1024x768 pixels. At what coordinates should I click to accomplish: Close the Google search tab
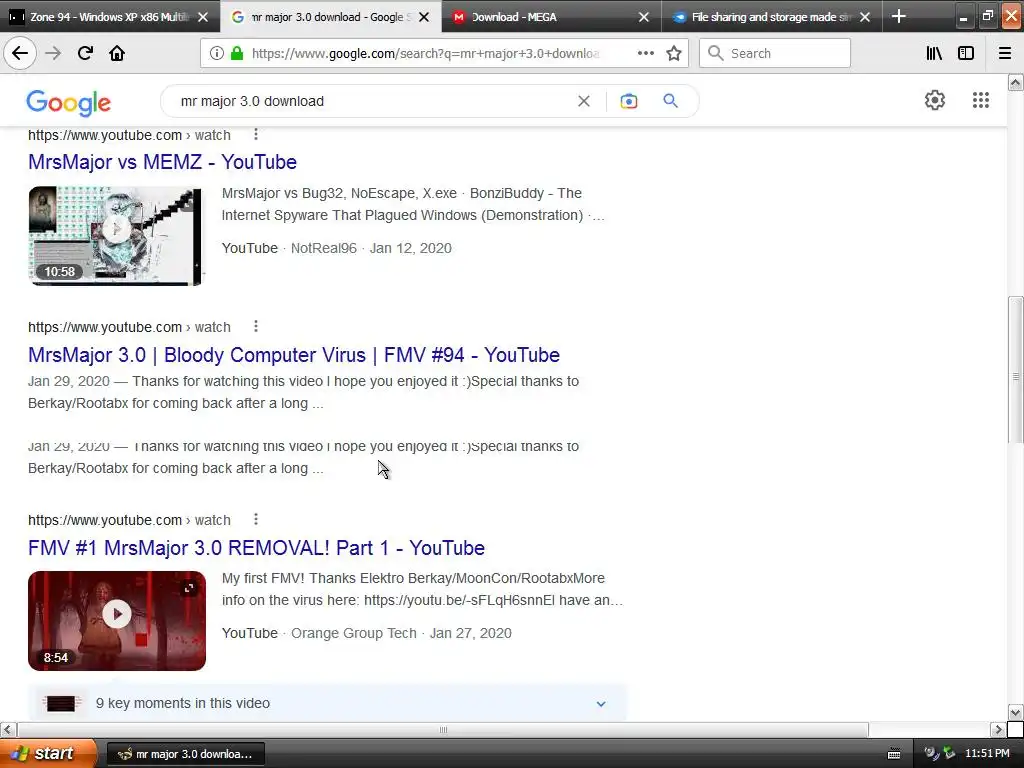[424, 17]
